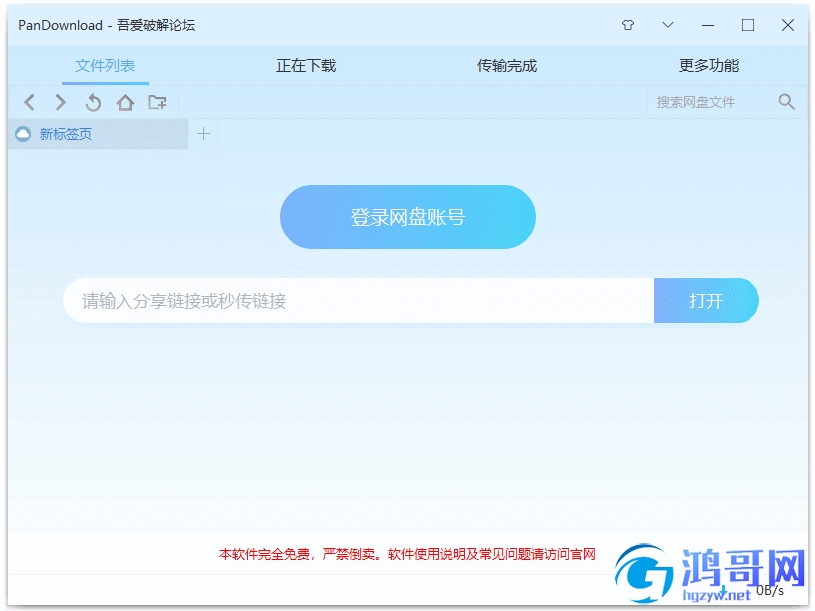The height and width of the screenshot is (611, 815).
Task: Click the 0B/s speed indicator
Action: [x=770, y=590]
